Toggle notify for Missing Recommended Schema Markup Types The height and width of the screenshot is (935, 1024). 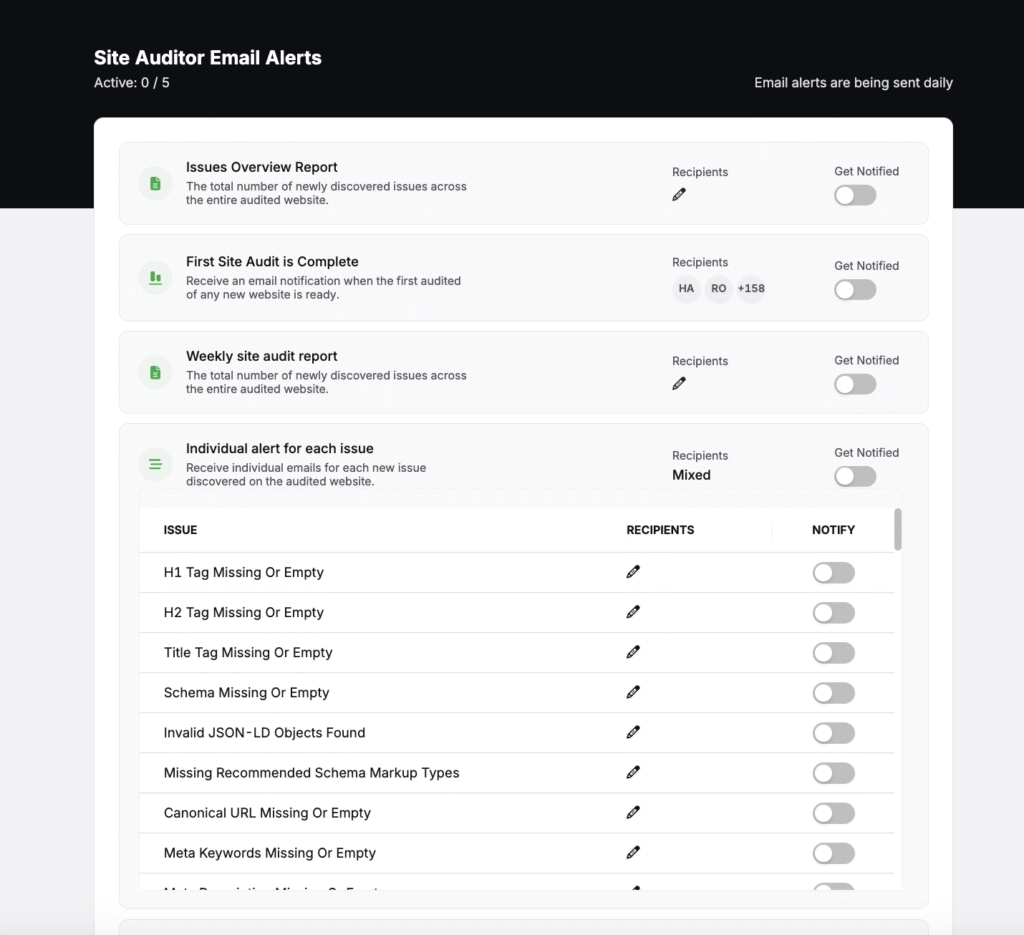pyautogui.click(x=833, y=773)
